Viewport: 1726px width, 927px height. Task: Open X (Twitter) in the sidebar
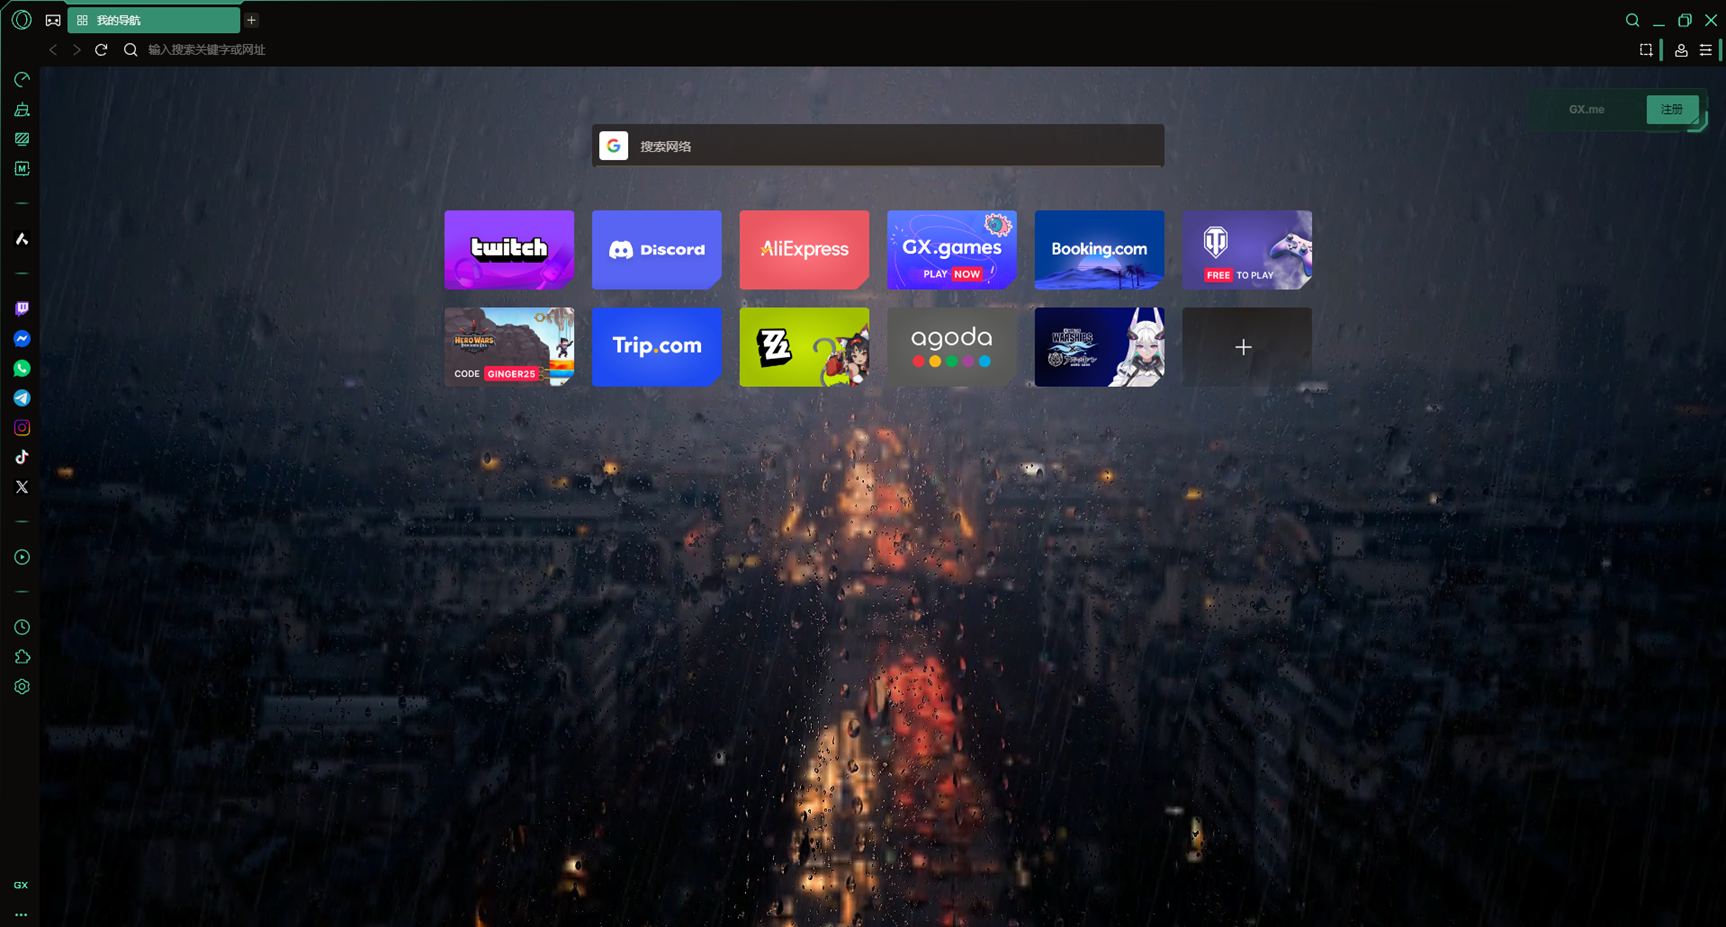coord(22,487)
